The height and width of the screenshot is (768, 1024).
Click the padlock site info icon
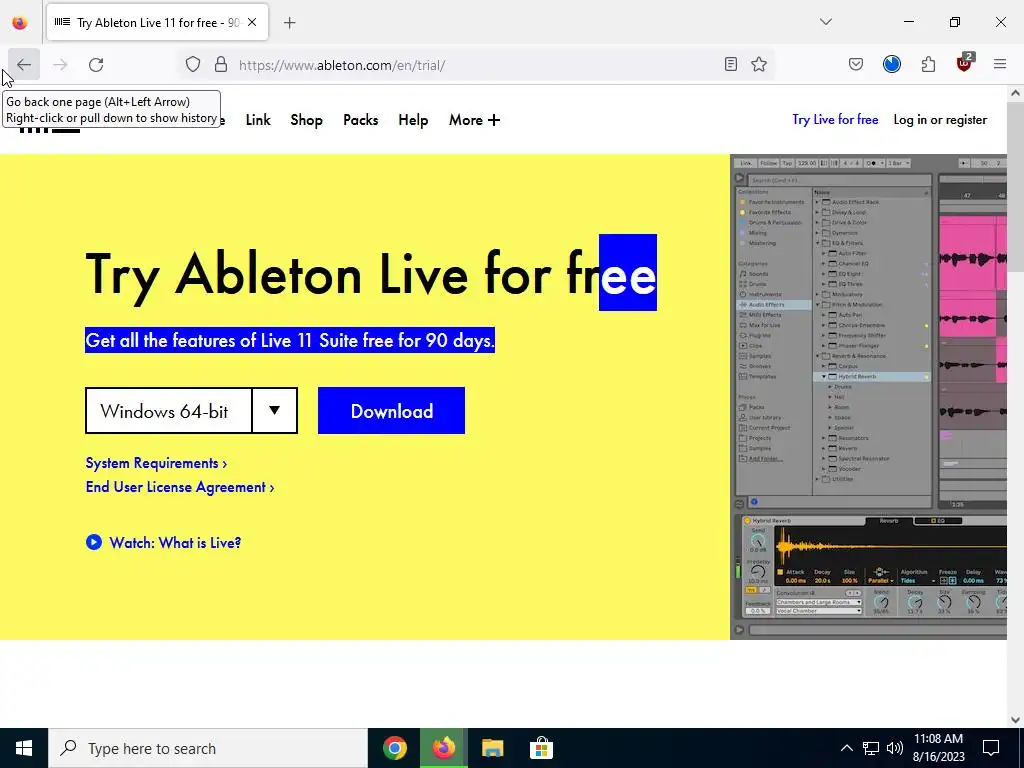pyautogui.click(x=221, y=65)
